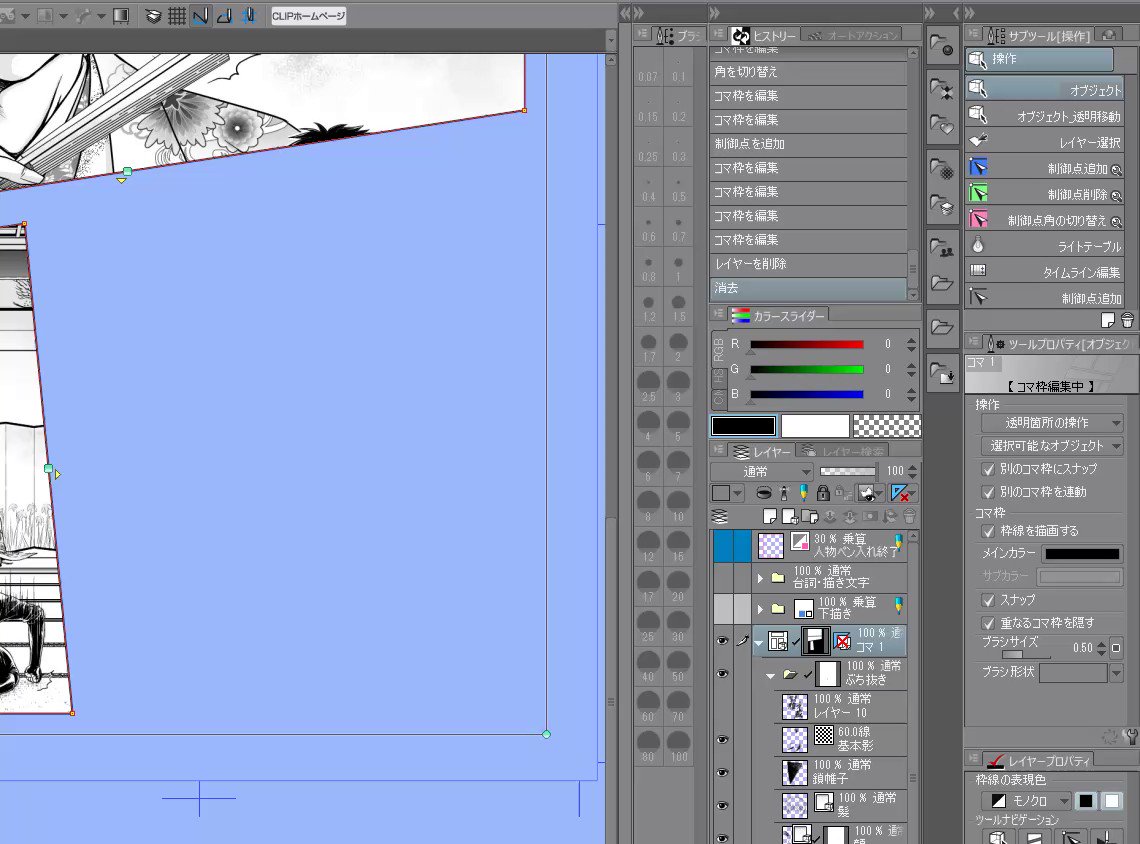Toggle grid display icon in top toolbar
Image resolution: width=1140 pixels, height=844 pixels.
coord(177,16)
